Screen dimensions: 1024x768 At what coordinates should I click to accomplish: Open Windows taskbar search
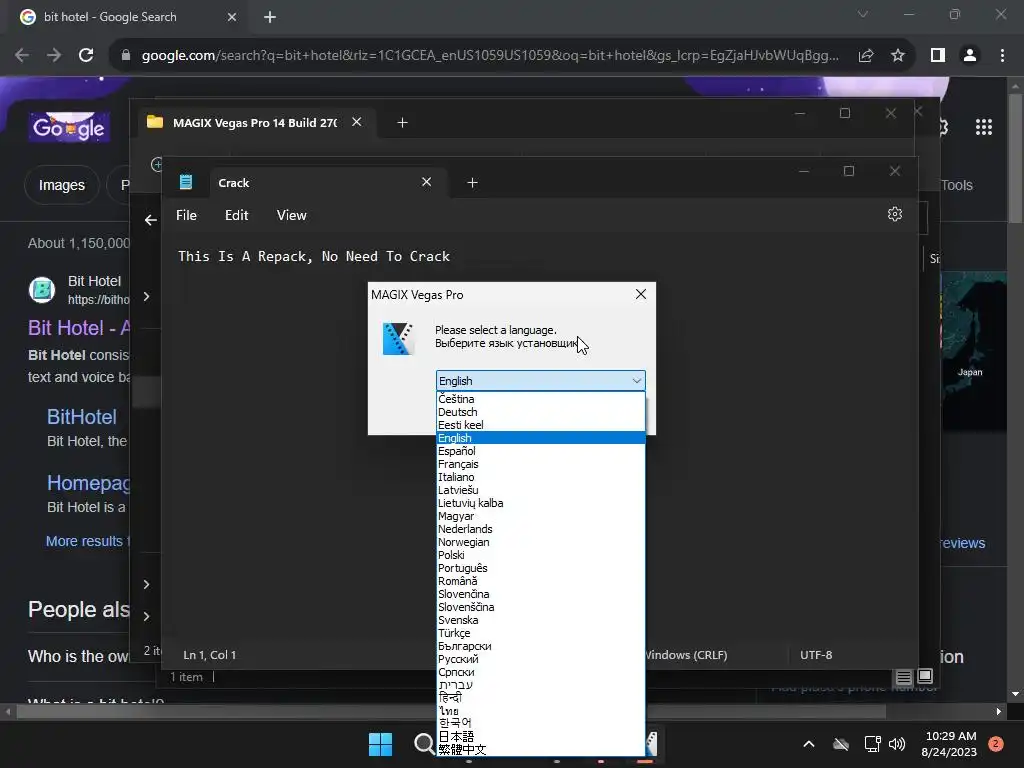[x=424, y=744]
